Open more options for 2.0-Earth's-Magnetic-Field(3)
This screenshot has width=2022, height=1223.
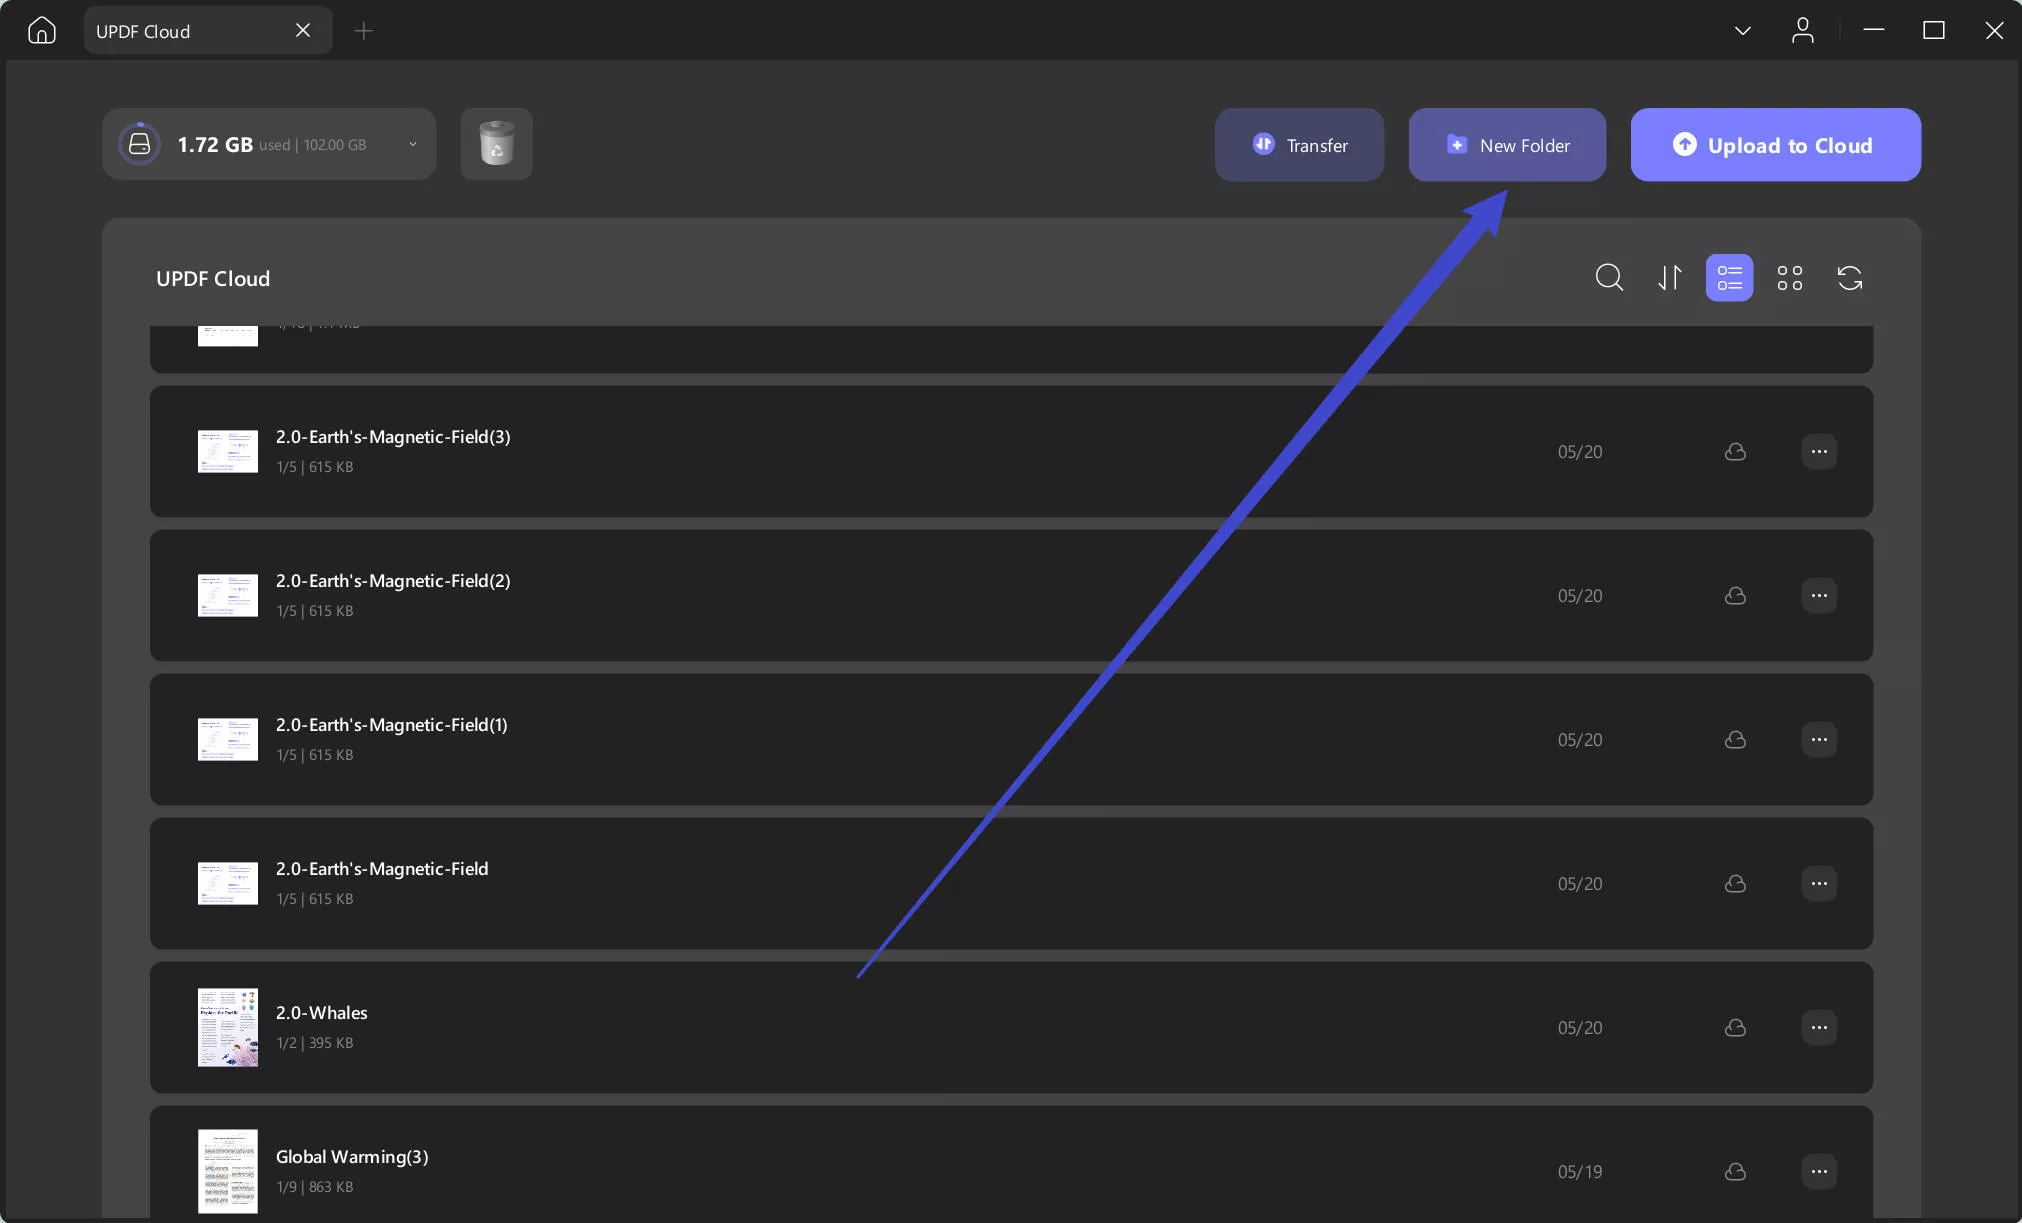tap(1819, 452)
